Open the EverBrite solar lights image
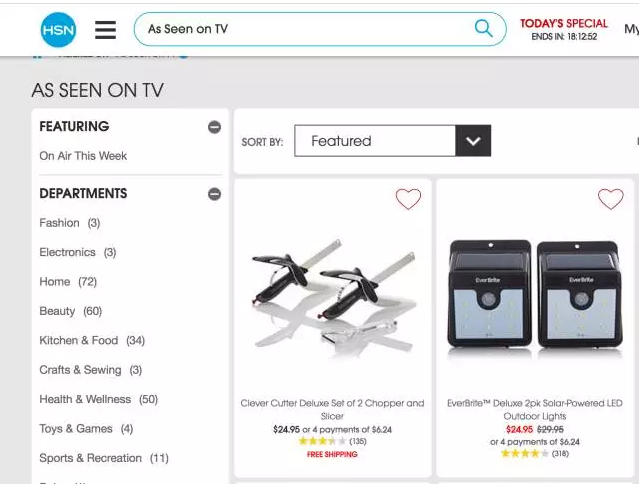 coord(535,294)
